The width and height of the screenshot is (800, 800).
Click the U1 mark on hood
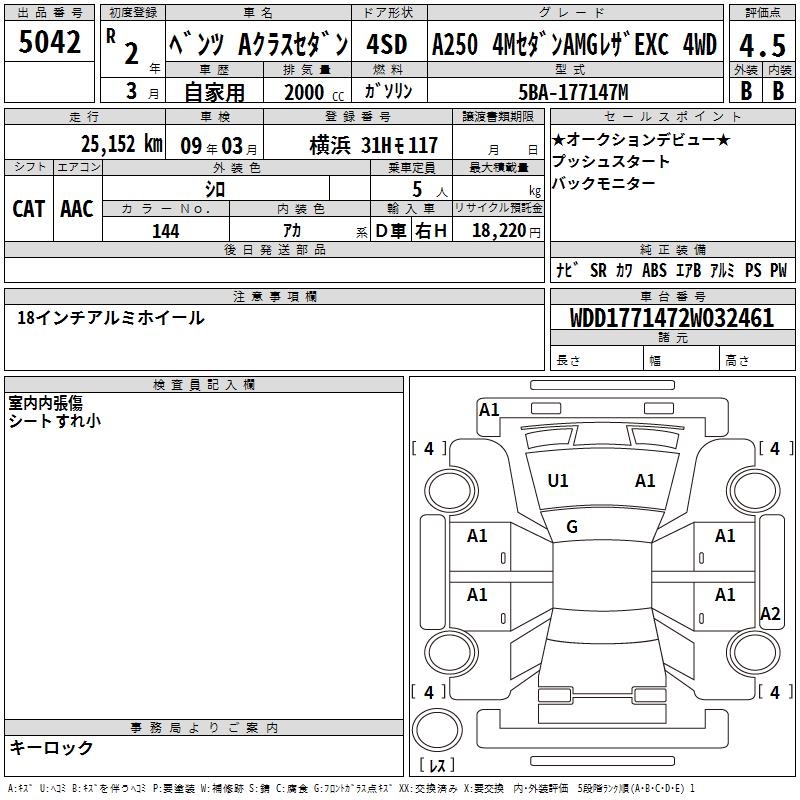coord(557,481)
